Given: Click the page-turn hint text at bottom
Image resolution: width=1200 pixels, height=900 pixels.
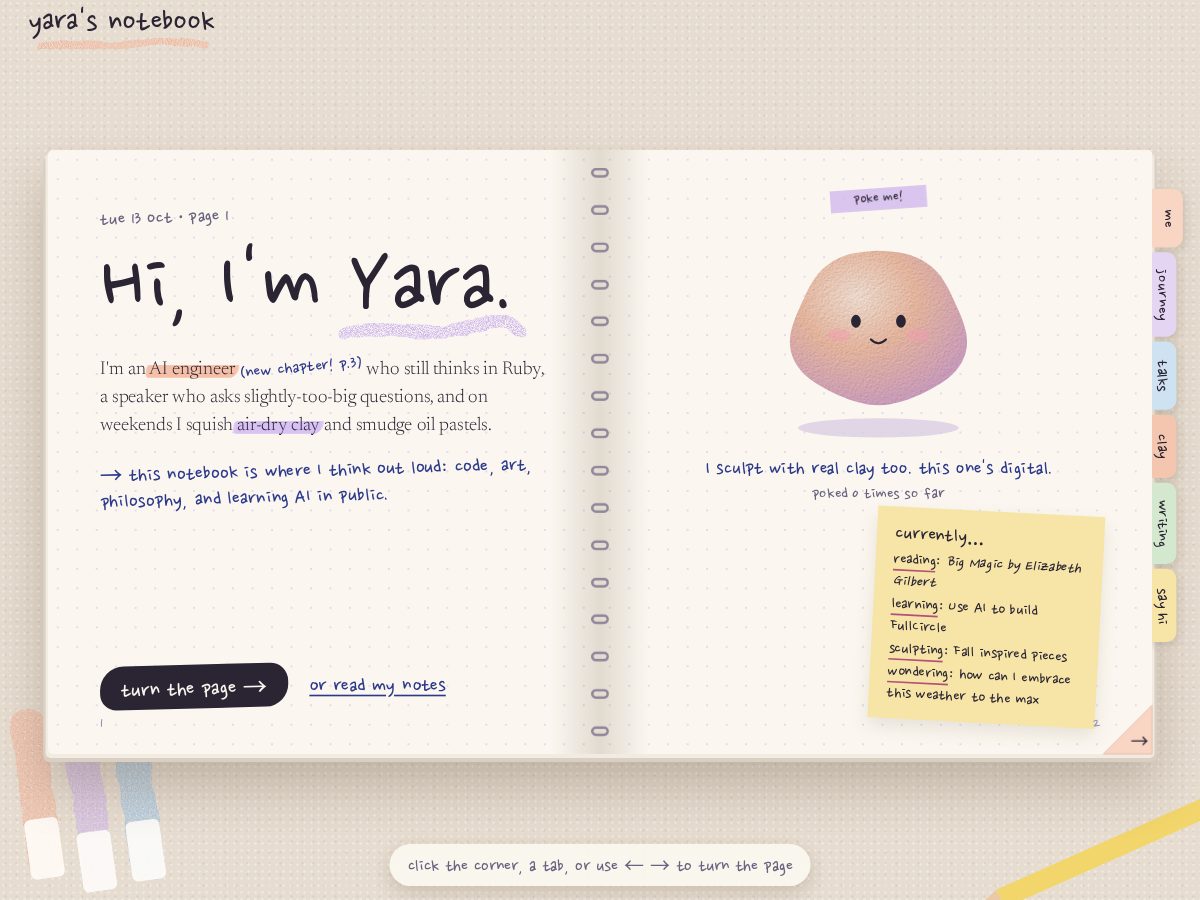Looking at the screenshot, I should pos(600,865).
